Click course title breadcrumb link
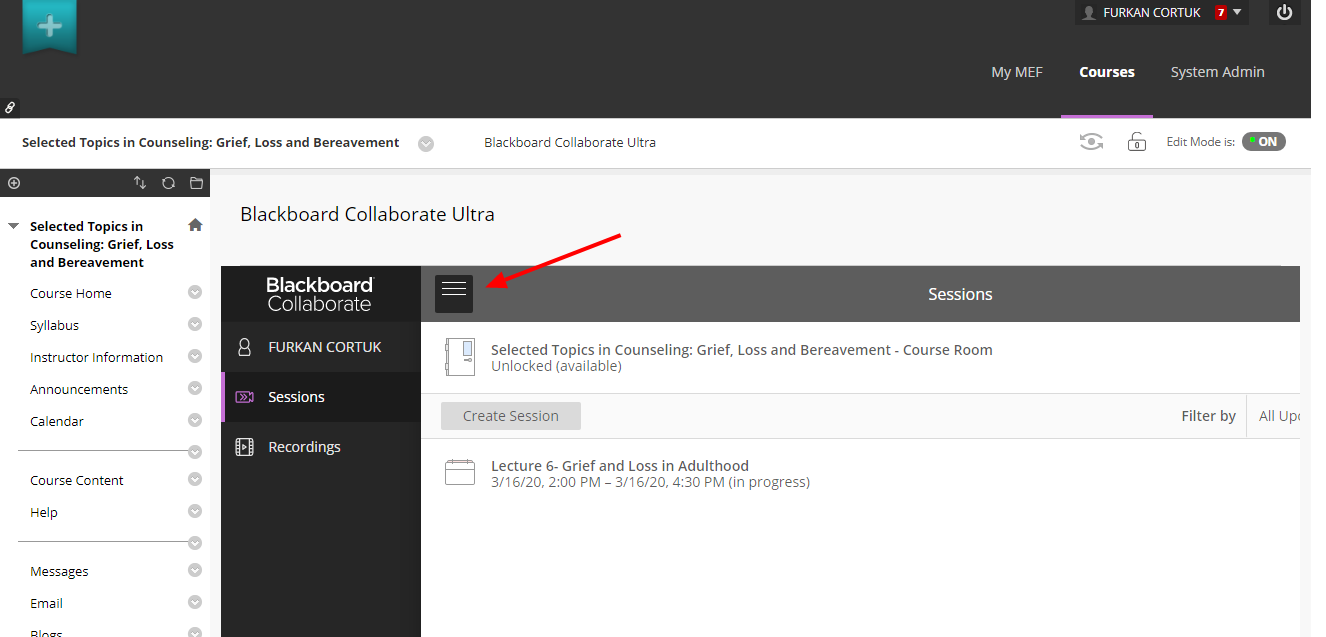 click(211, 143)
